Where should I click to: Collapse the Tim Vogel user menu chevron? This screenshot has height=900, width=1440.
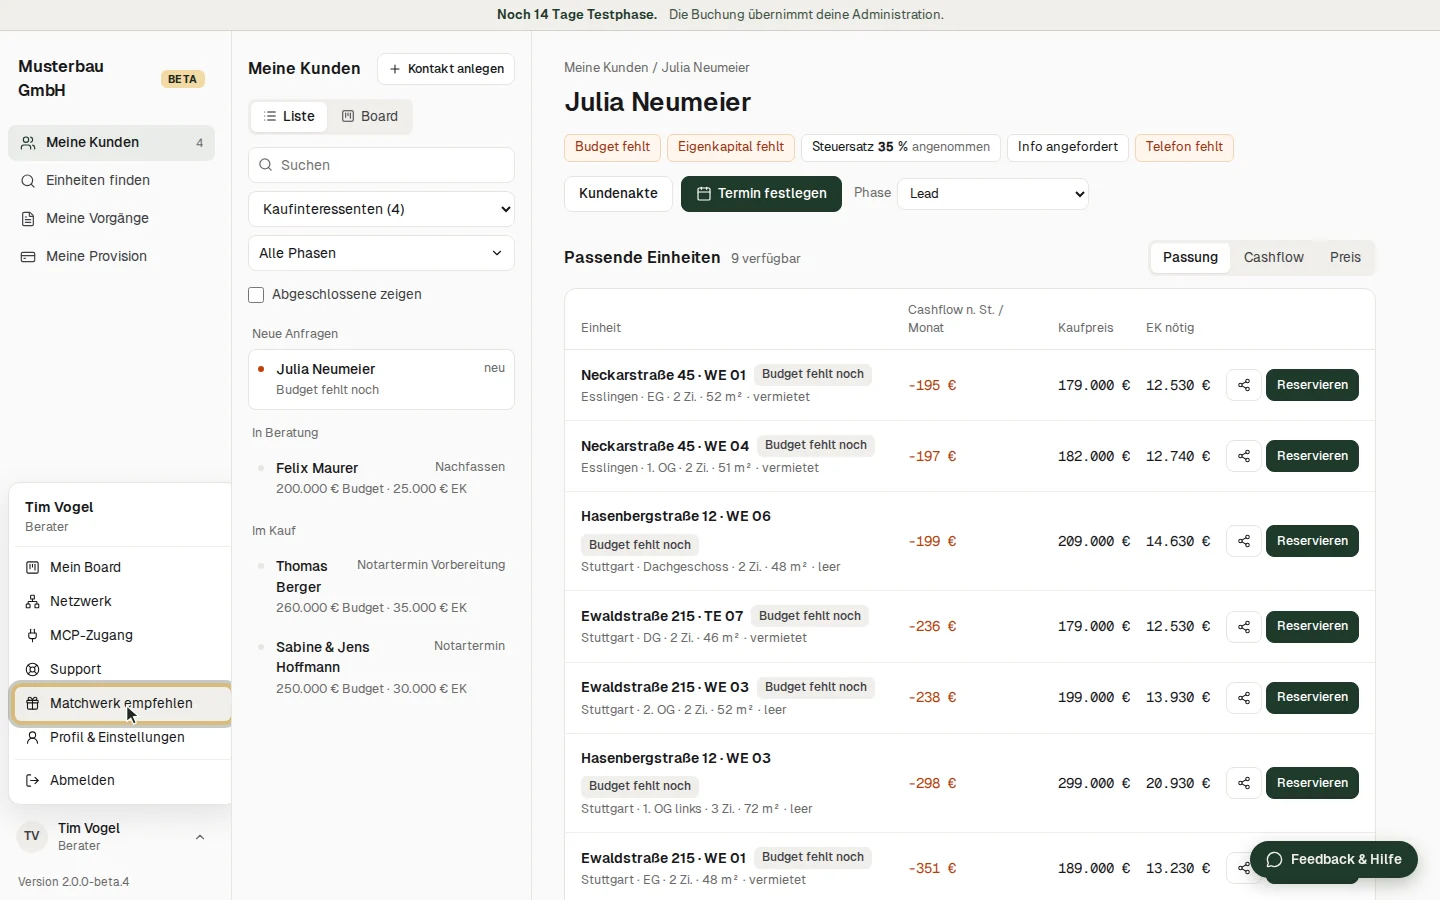pyautogui.click(x=200, y=837)
